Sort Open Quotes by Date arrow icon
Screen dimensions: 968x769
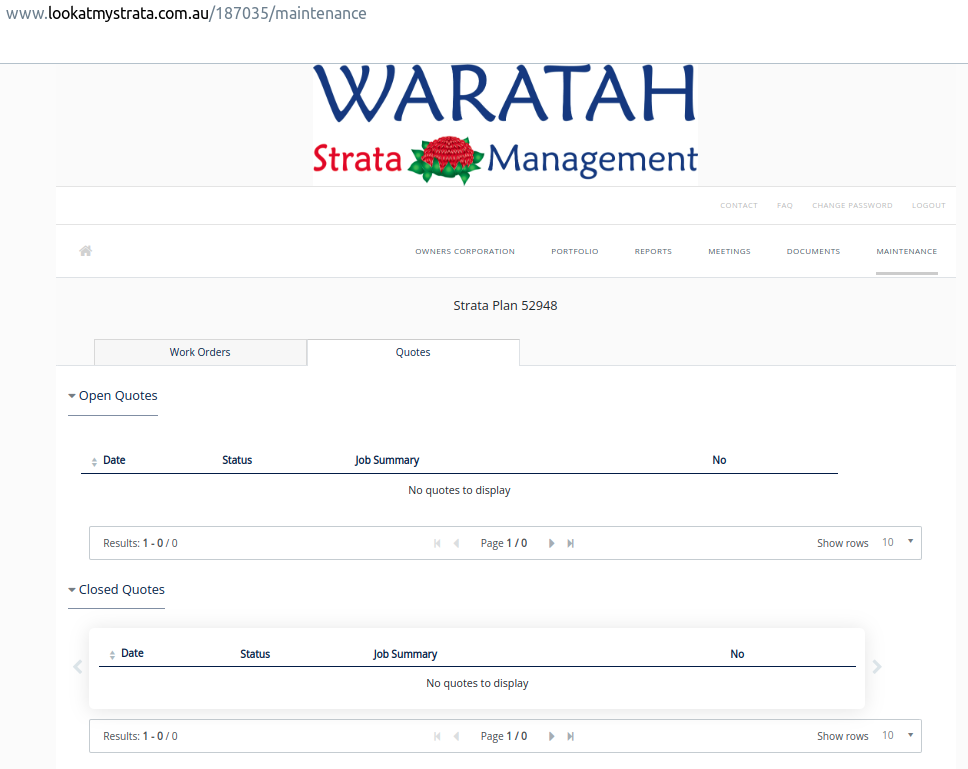(x=94, y=462)
